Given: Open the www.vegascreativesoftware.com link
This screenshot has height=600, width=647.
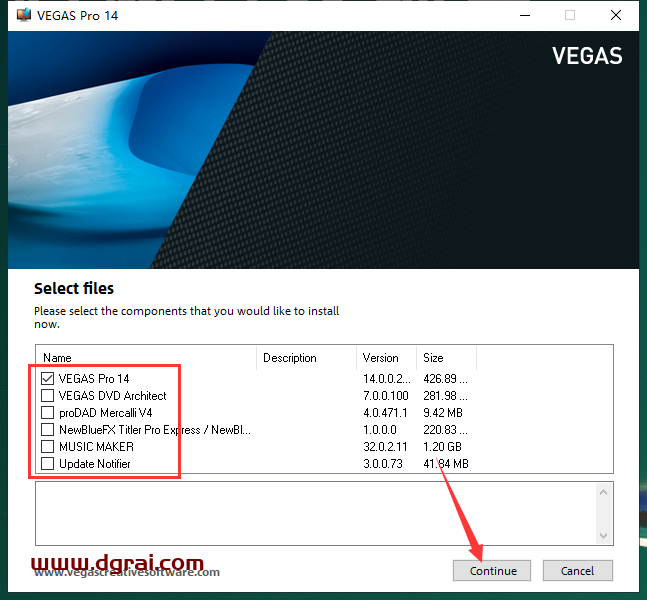Looking at the screenshot, I should click(x=127, y=573).
